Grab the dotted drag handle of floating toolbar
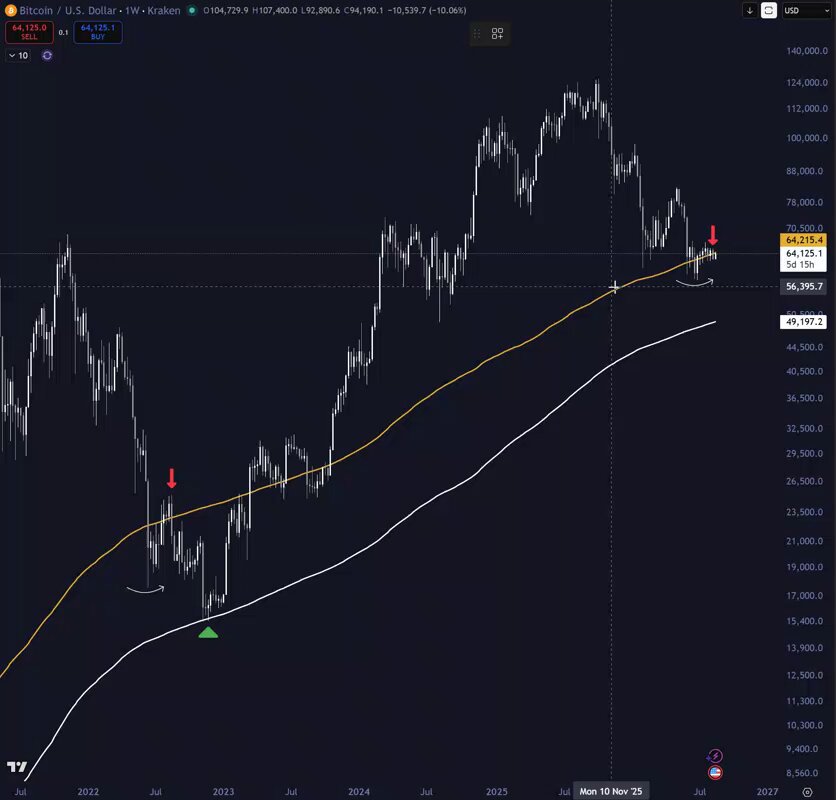Viewport: 836px width, 800px height. pos(477,34)
